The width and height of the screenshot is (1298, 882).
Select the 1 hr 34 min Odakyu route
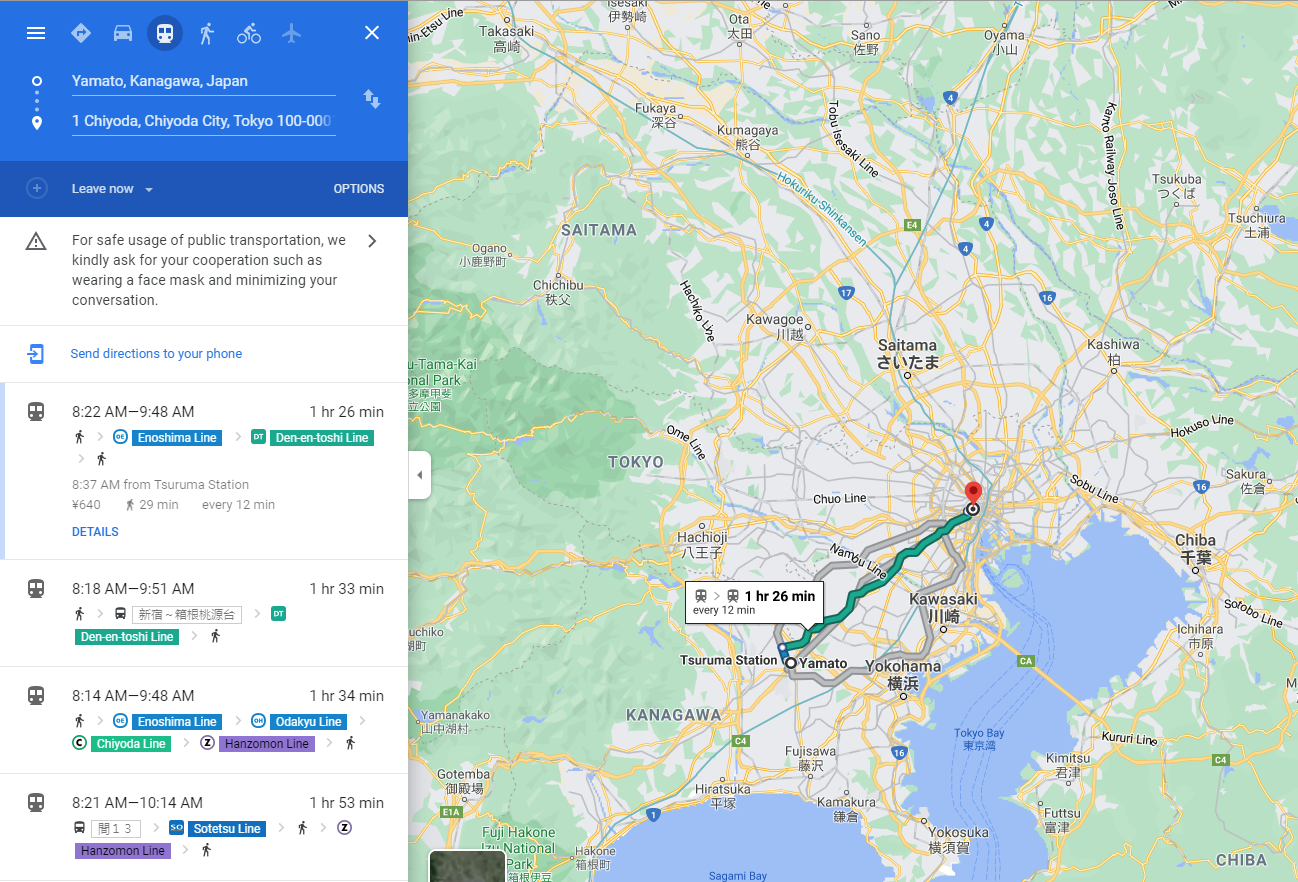coord(204,720)
